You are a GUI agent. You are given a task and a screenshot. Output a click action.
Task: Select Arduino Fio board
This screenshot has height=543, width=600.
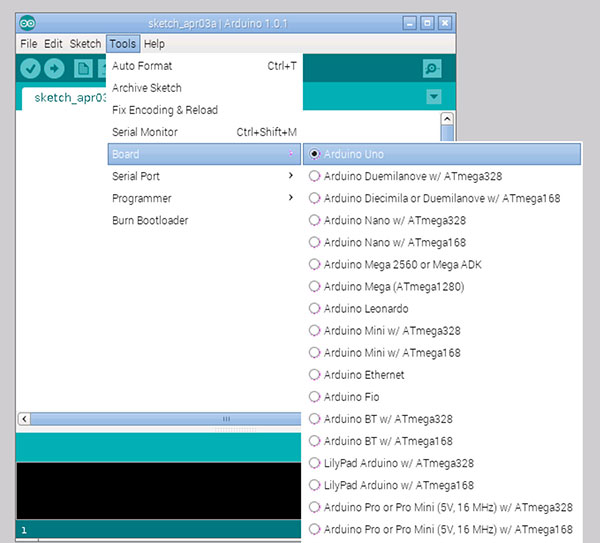442,397
